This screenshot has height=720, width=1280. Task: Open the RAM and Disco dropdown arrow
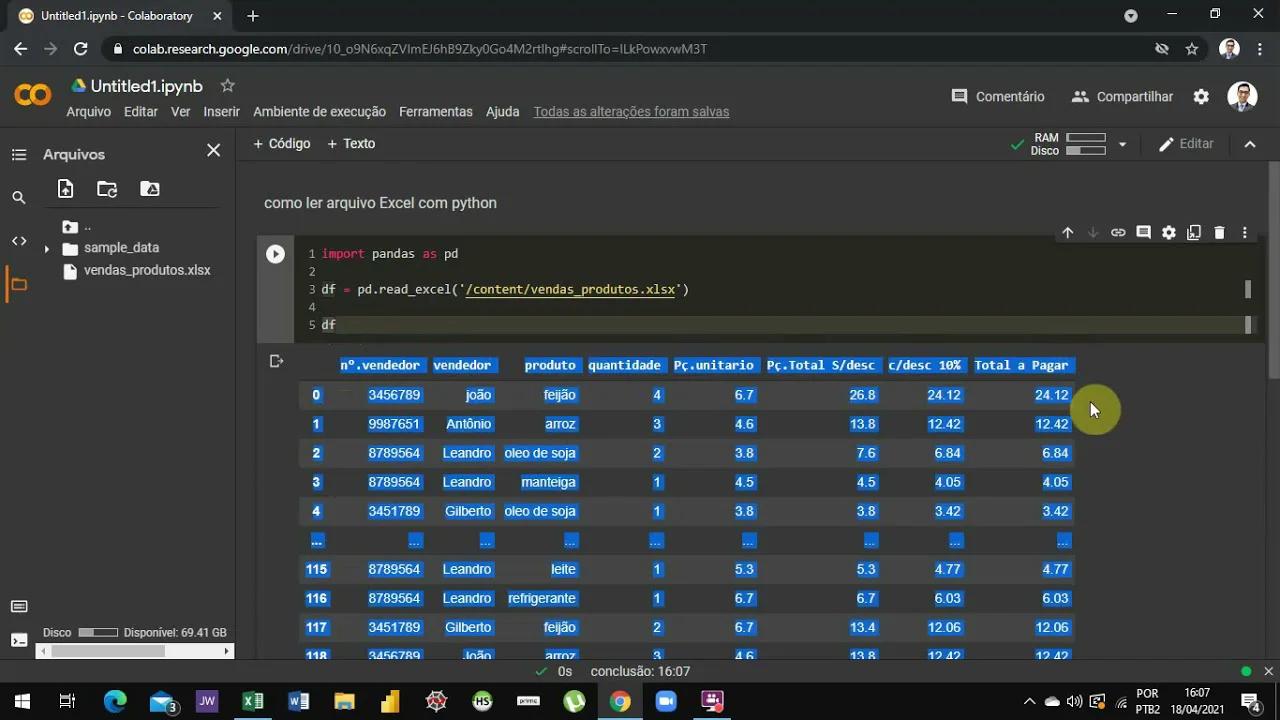point(1122,144)
